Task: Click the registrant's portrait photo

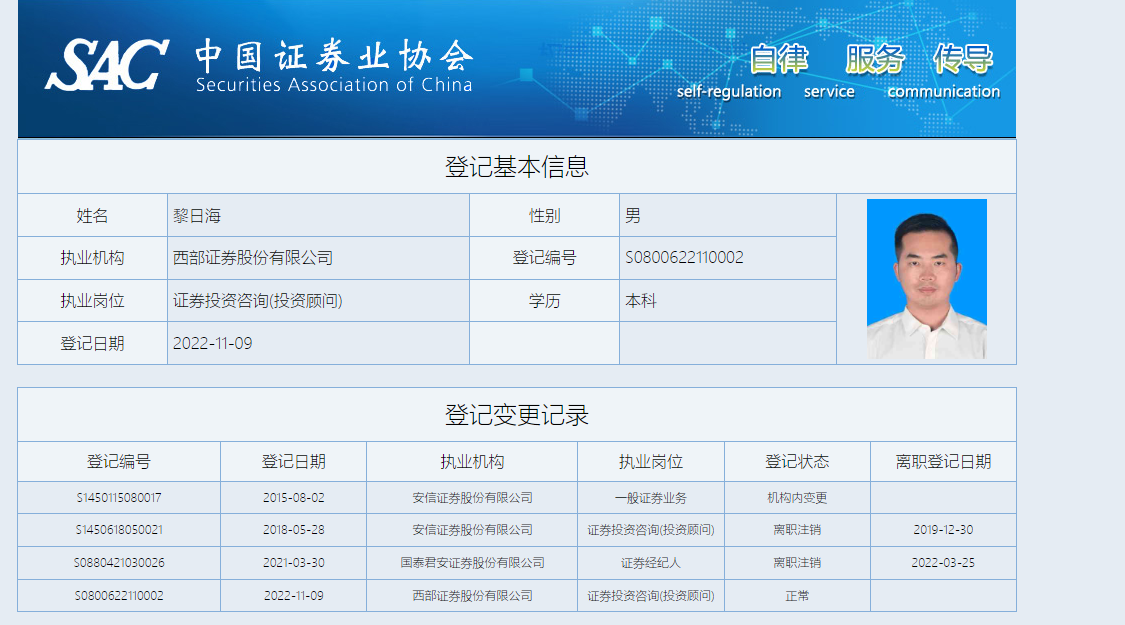Action: 926,279
